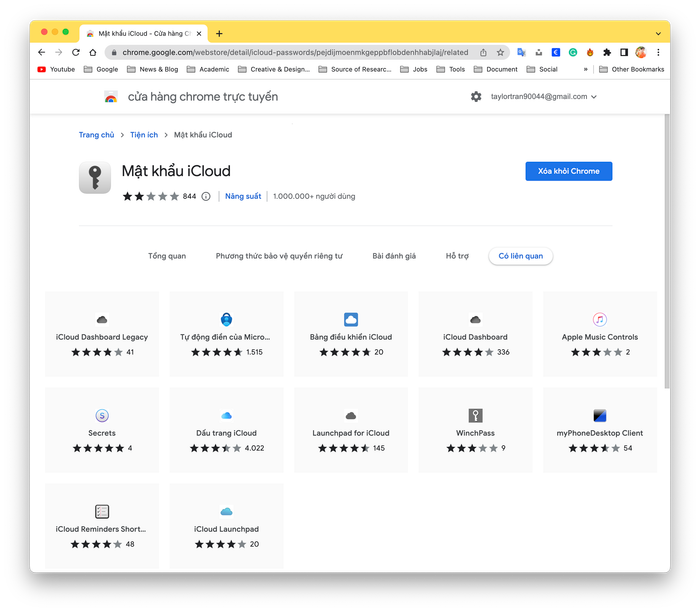700x612 pixels.
Task: Open the Google bookmarks folder
Action: pyautogui.click(x=101, y=69)
